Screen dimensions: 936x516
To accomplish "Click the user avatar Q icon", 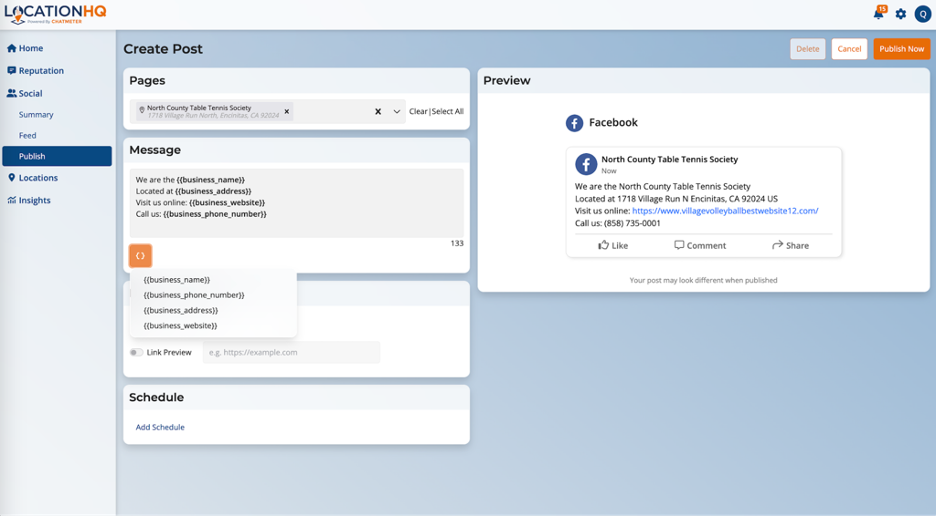I will (923, 14).
